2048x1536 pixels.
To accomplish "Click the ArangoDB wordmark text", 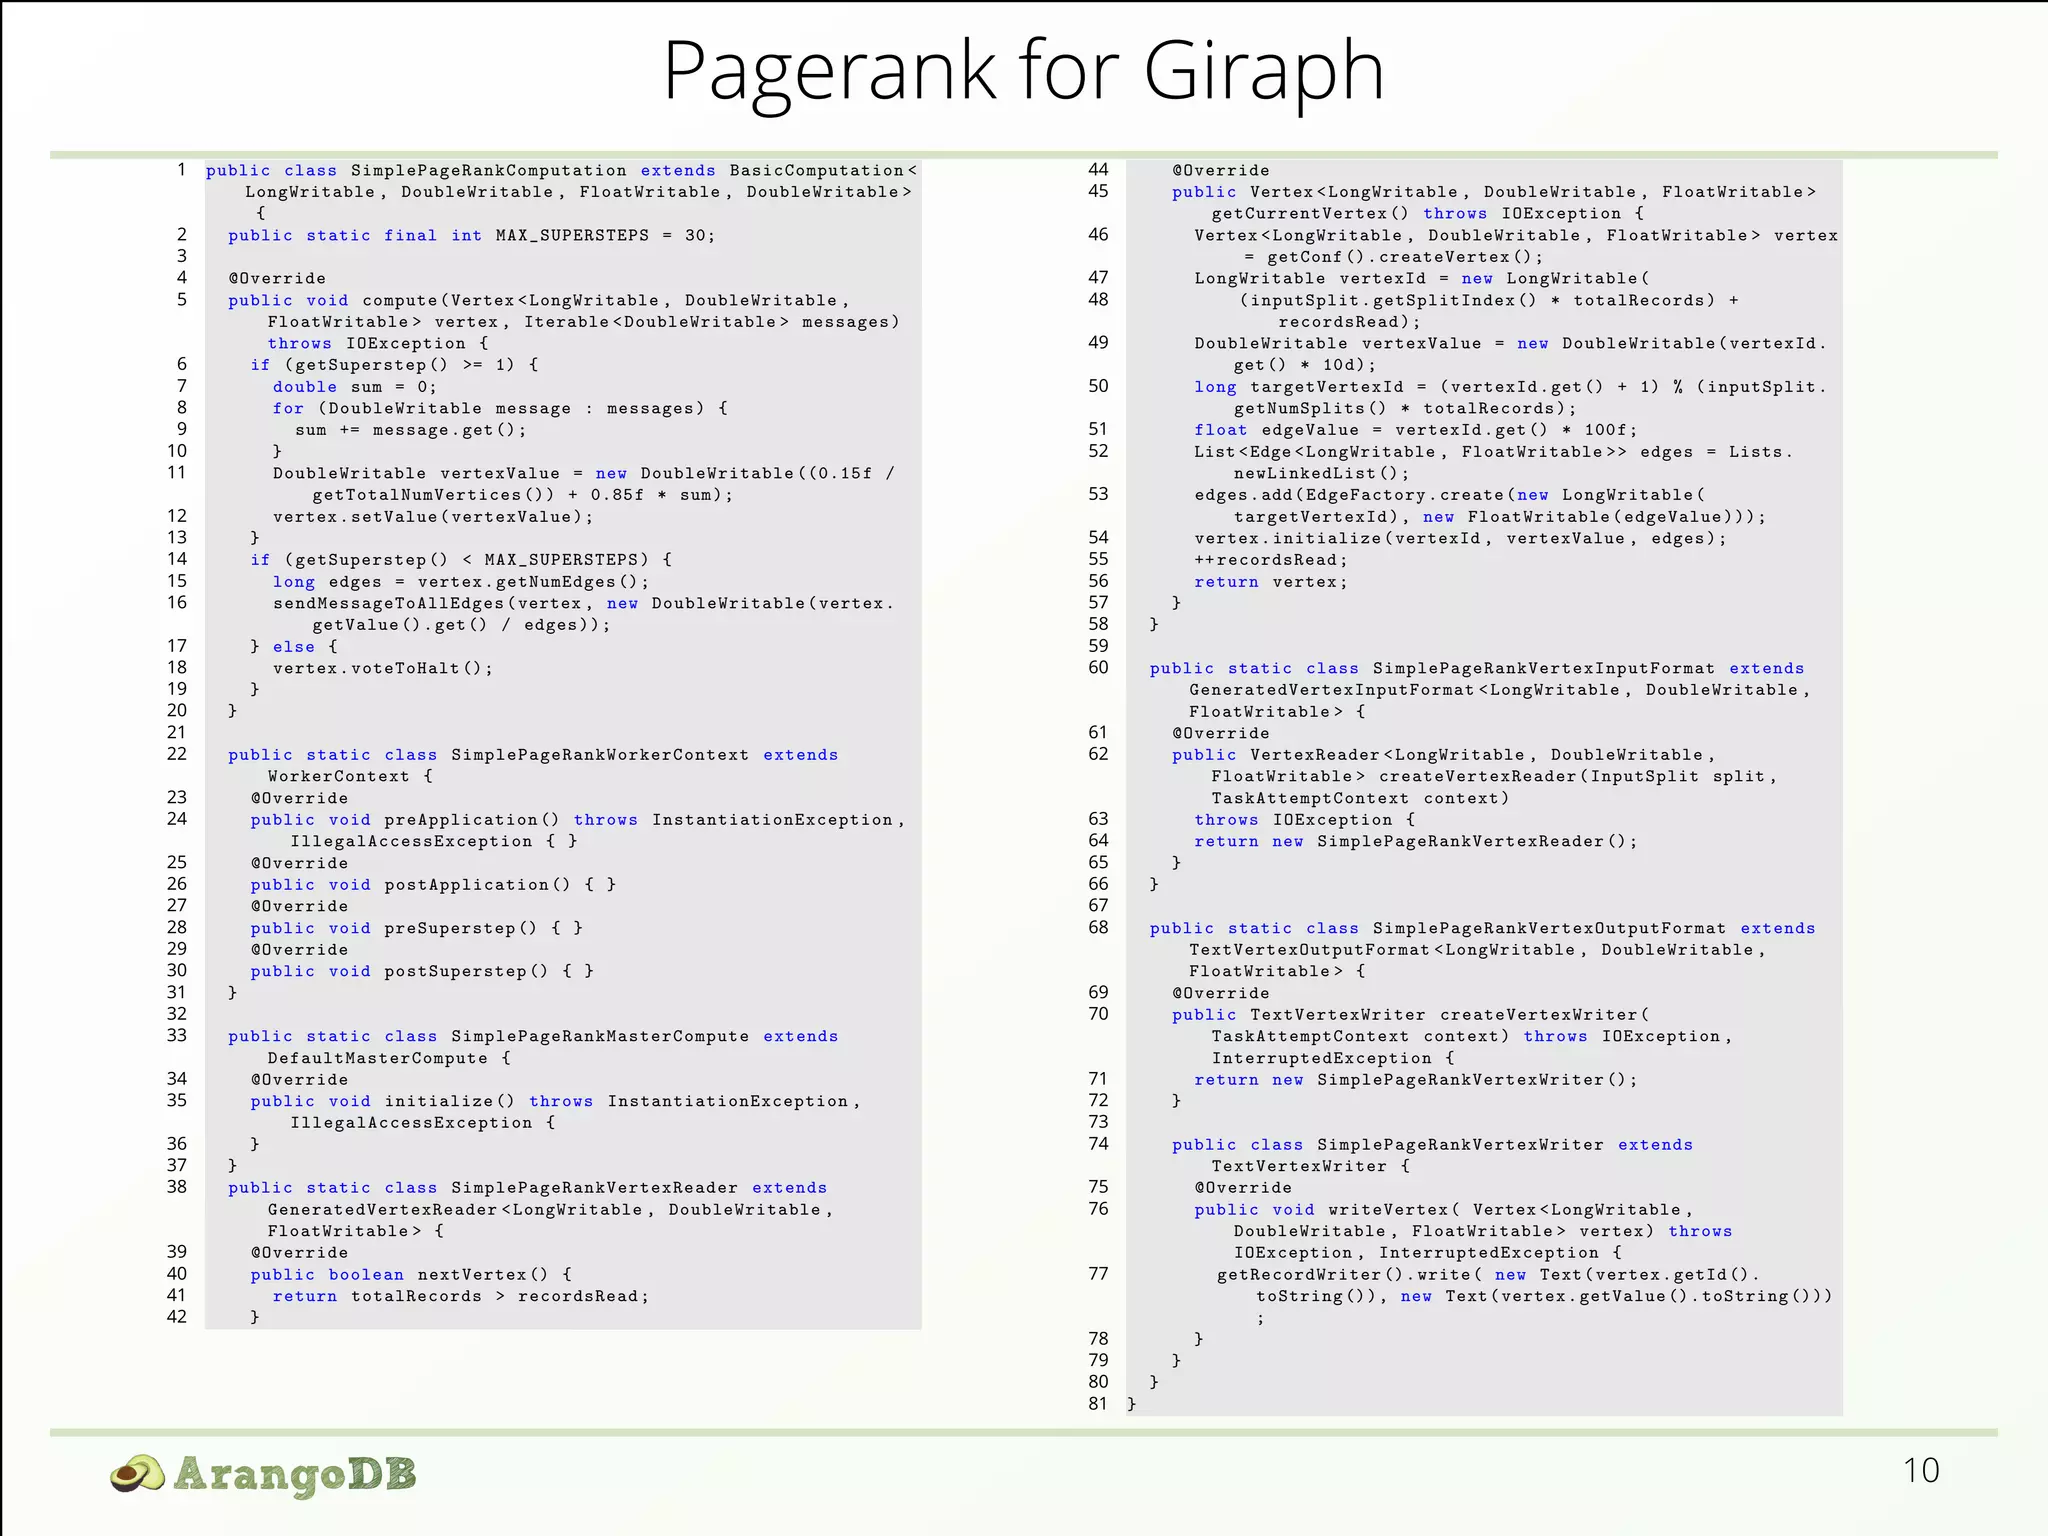I will (295, 1474).
